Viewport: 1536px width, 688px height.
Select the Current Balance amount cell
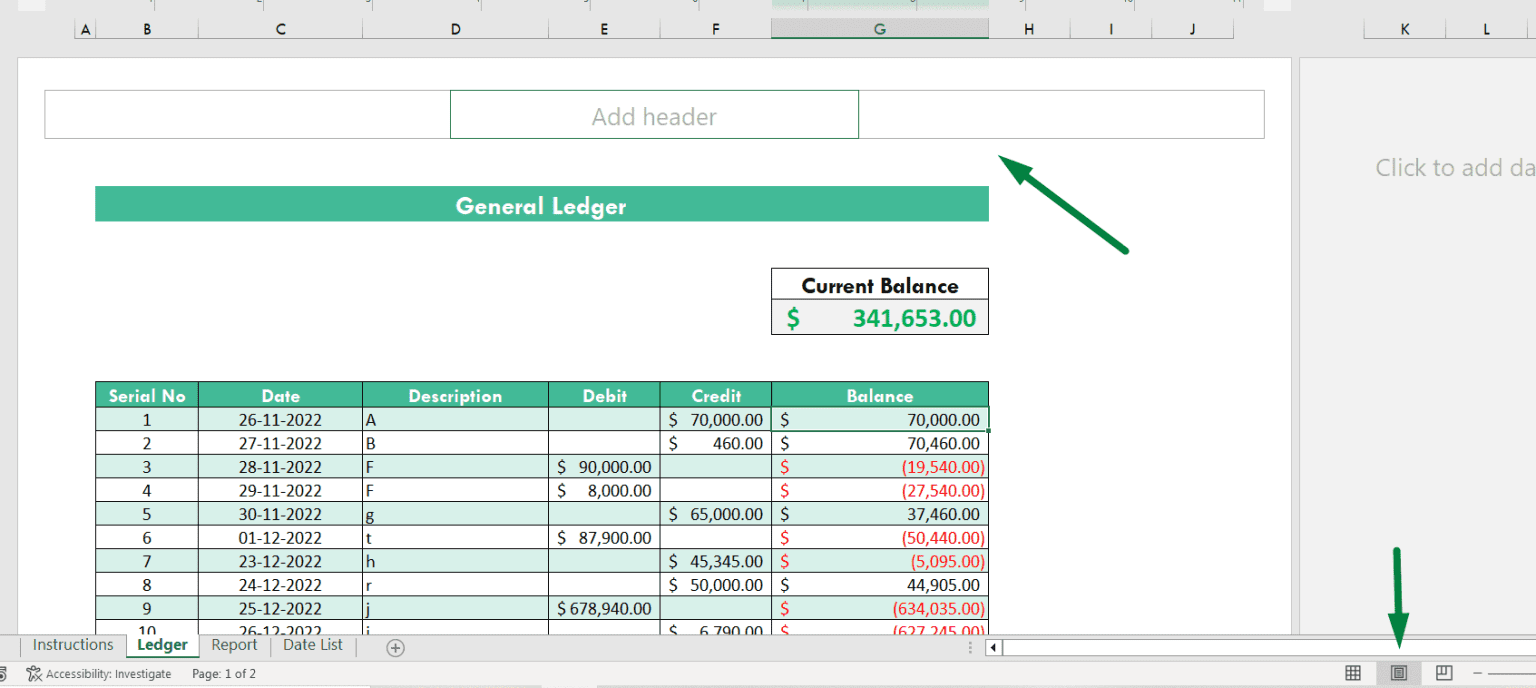879,317
